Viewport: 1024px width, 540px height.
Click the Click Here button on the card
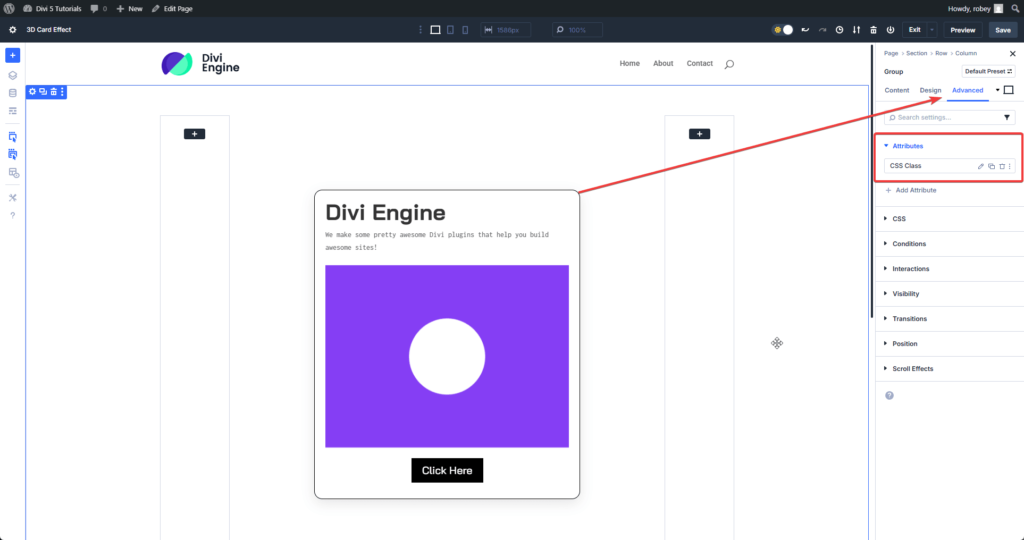point(447,470)
